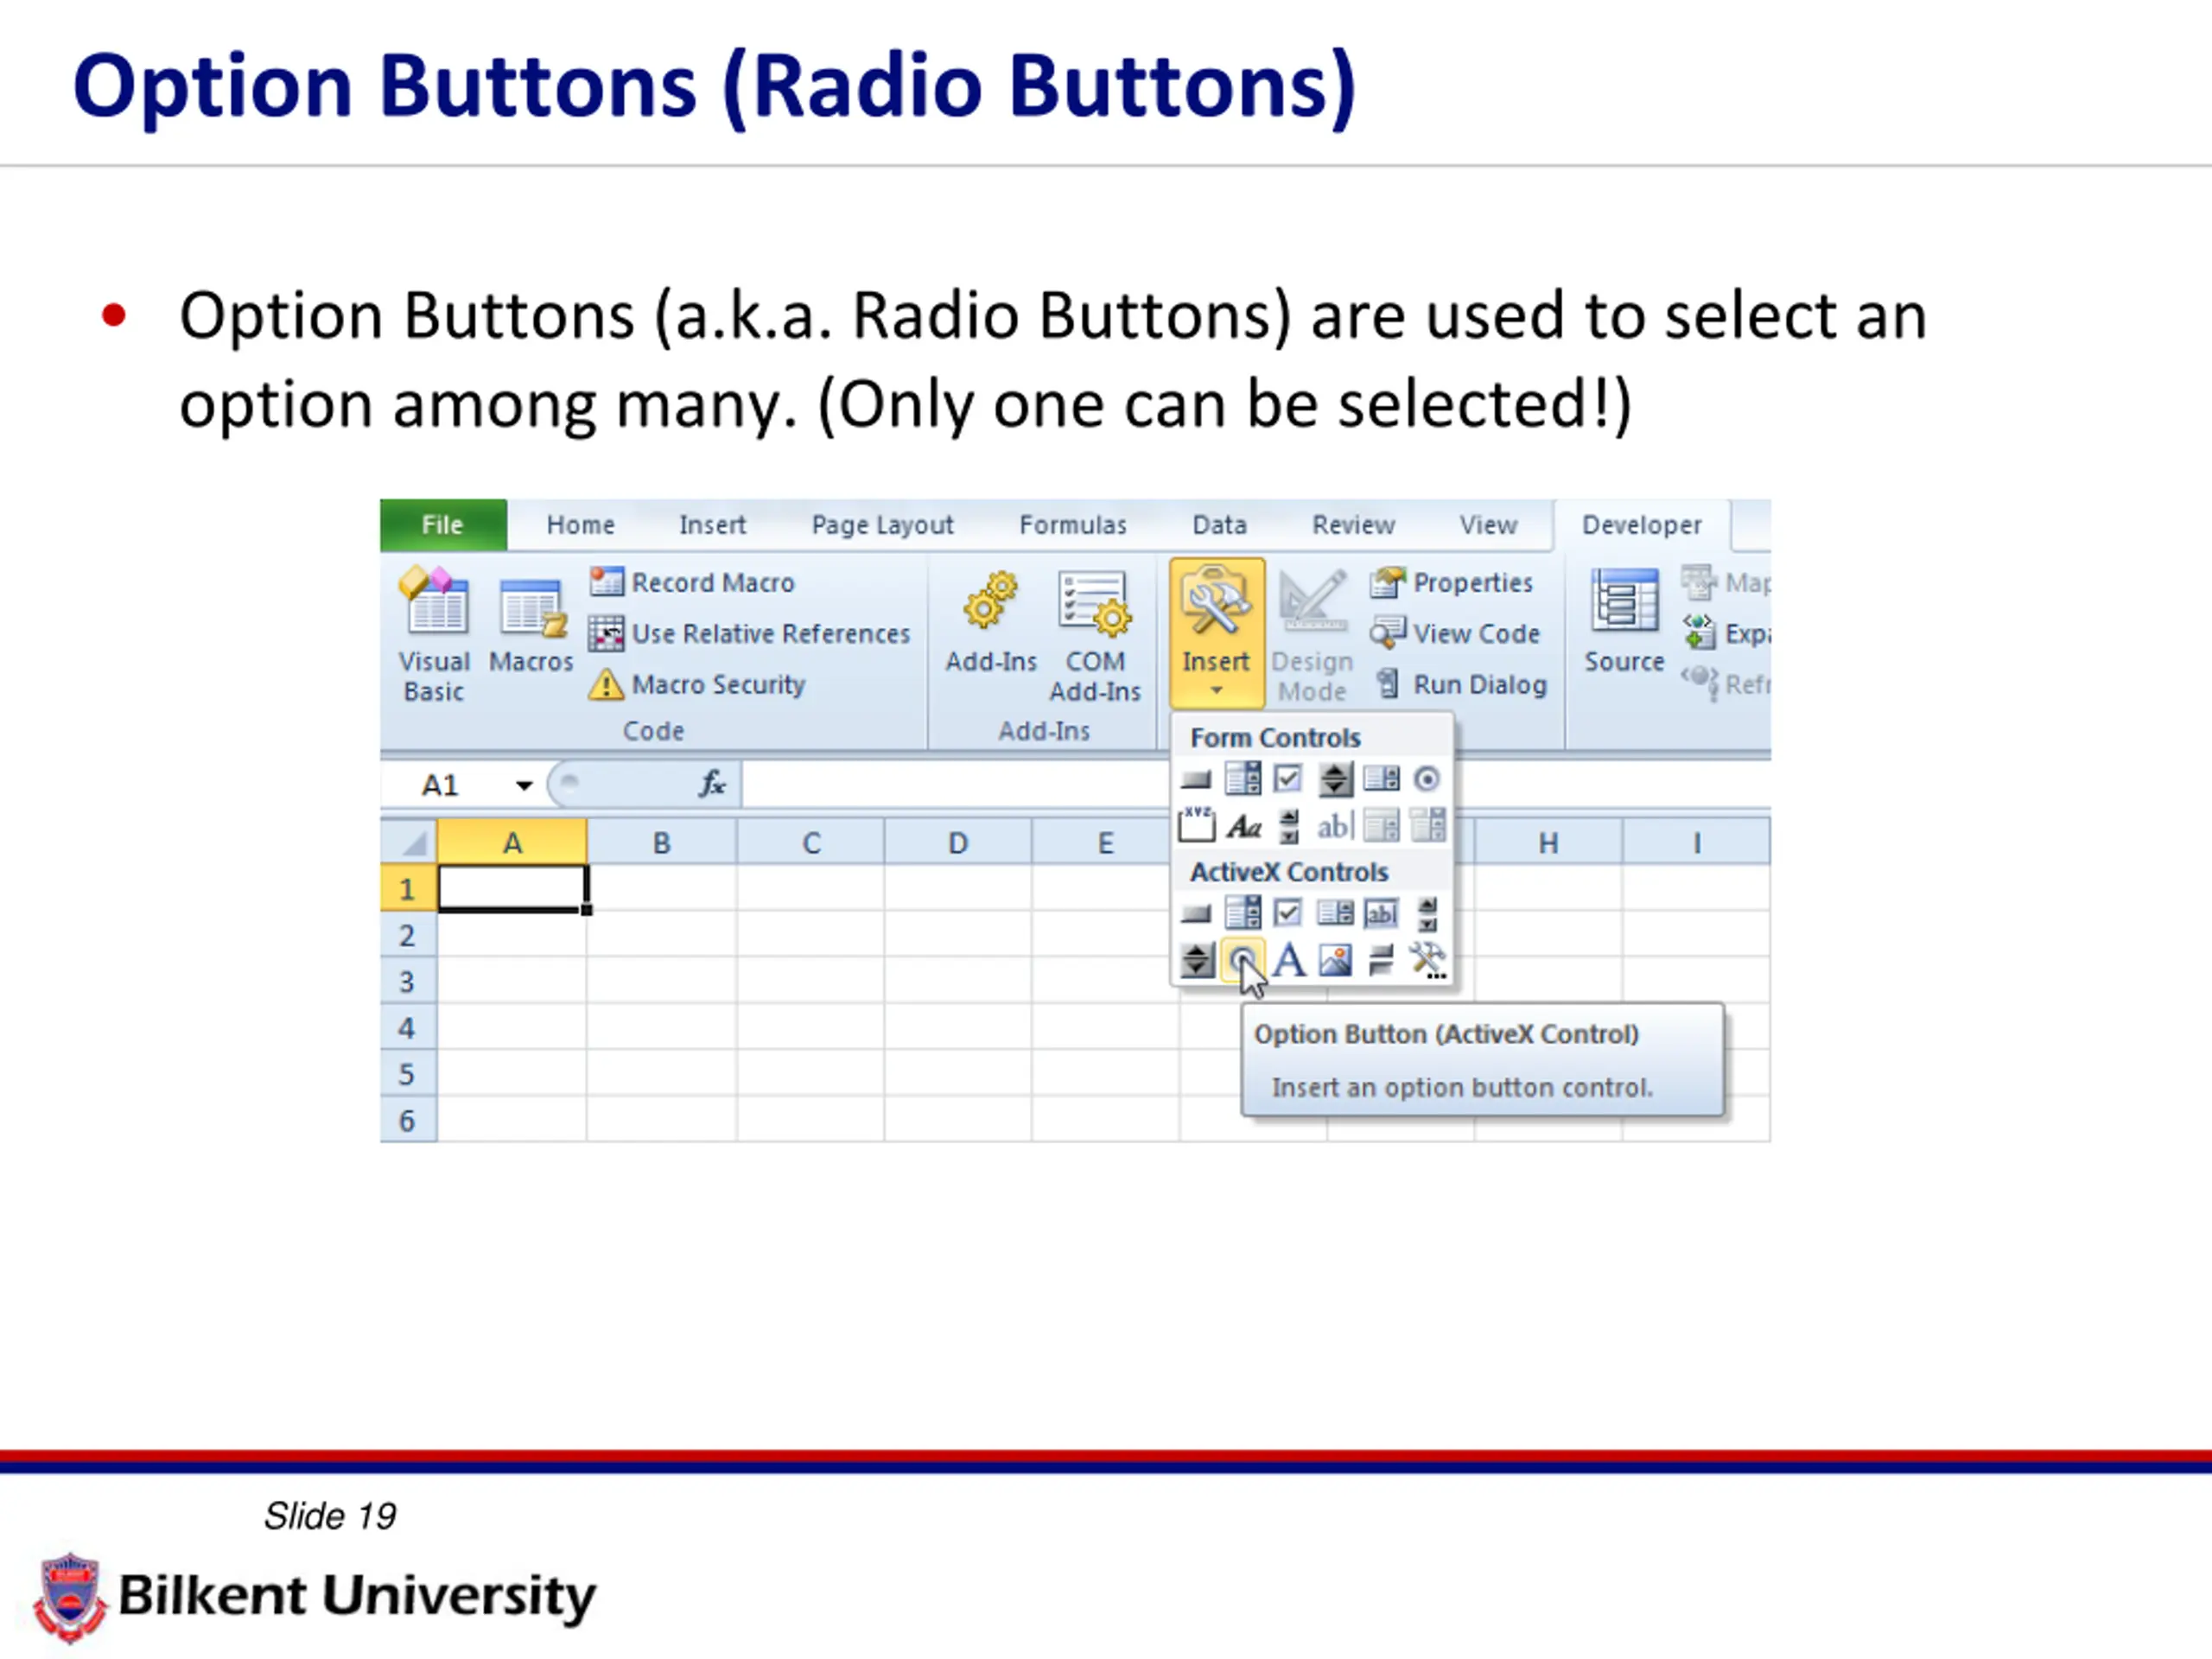Switch to the Insert ribbon tab
Image resolution: width=2212 pixels, height=1659 pixels.
point(712,525)
